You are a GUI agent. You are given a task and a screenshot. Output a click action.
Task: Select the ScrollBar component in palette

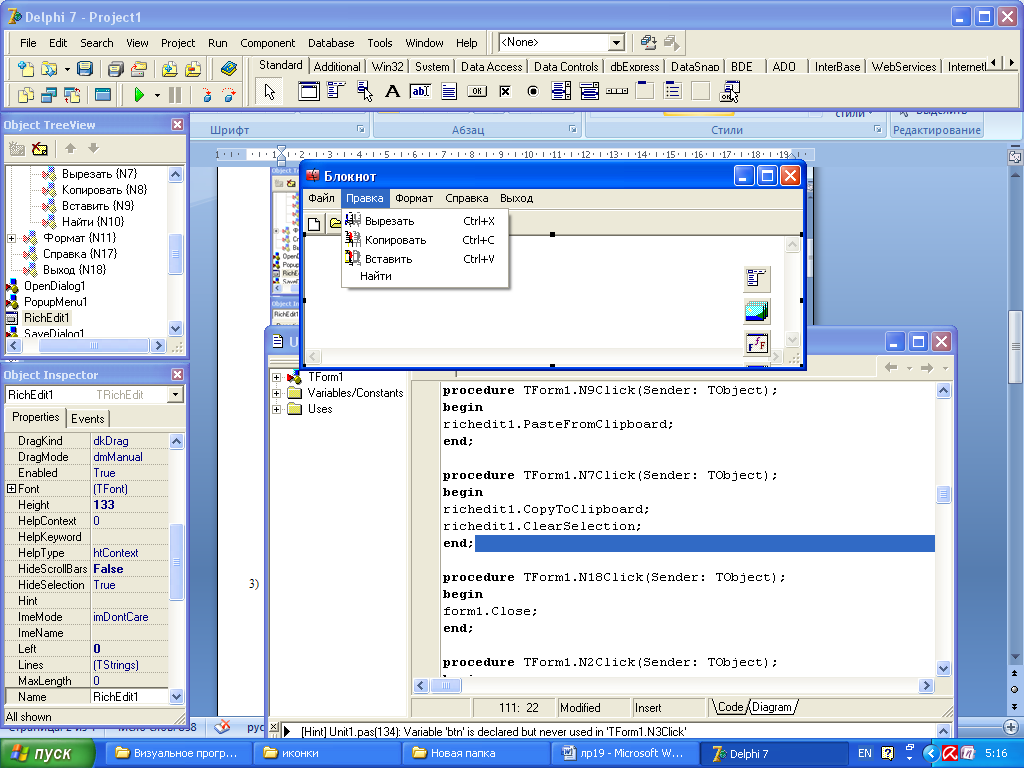tap(617, 91)
